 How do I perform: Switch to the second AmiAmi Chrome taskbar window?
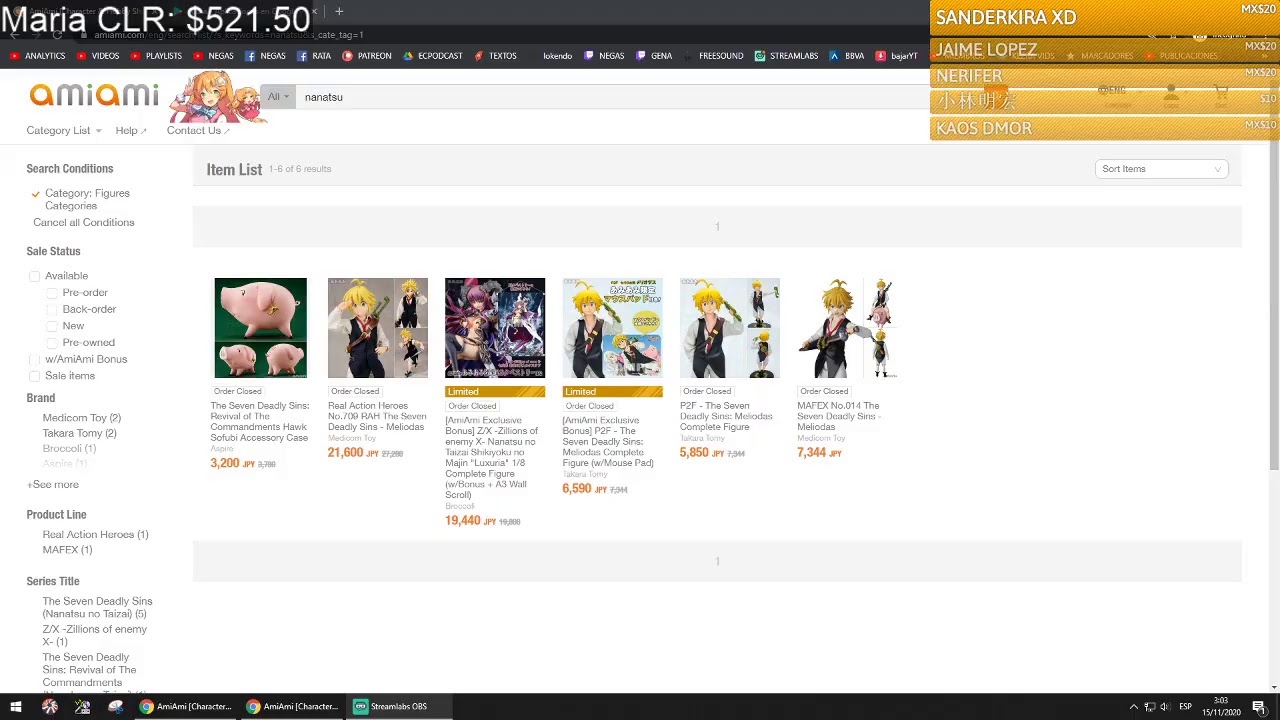(x=293, y=707)
